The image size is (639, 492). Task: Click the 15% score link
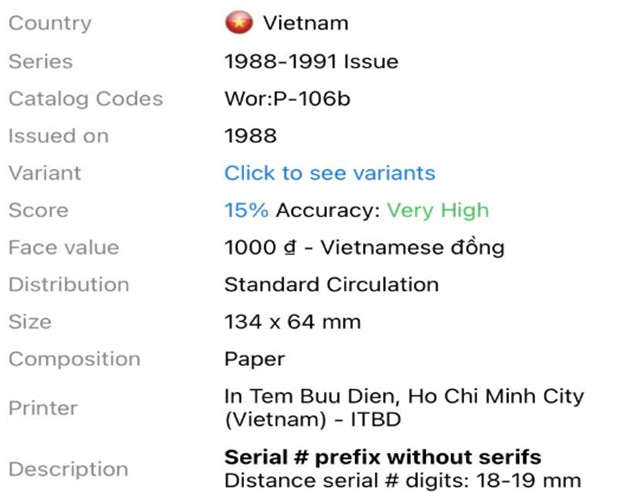click(246, 210)
